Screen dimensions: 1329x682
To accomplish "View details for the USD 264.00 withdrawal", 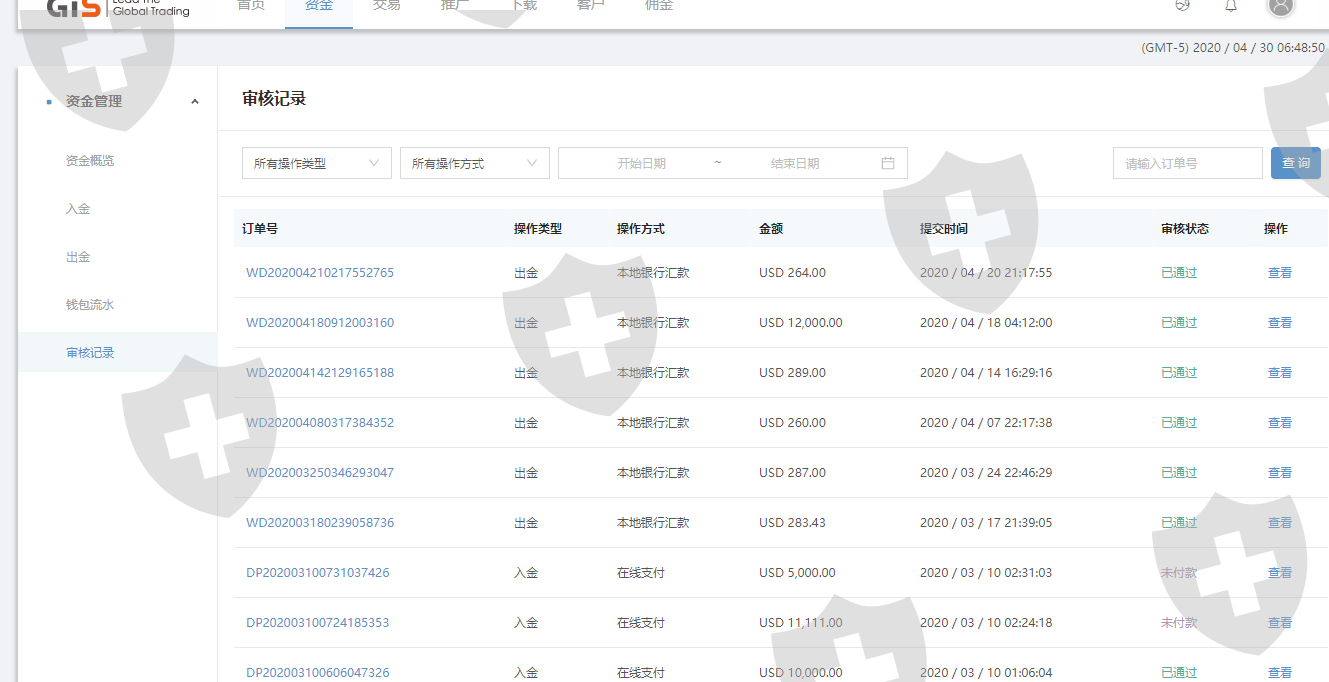I will coord(1279,273).
